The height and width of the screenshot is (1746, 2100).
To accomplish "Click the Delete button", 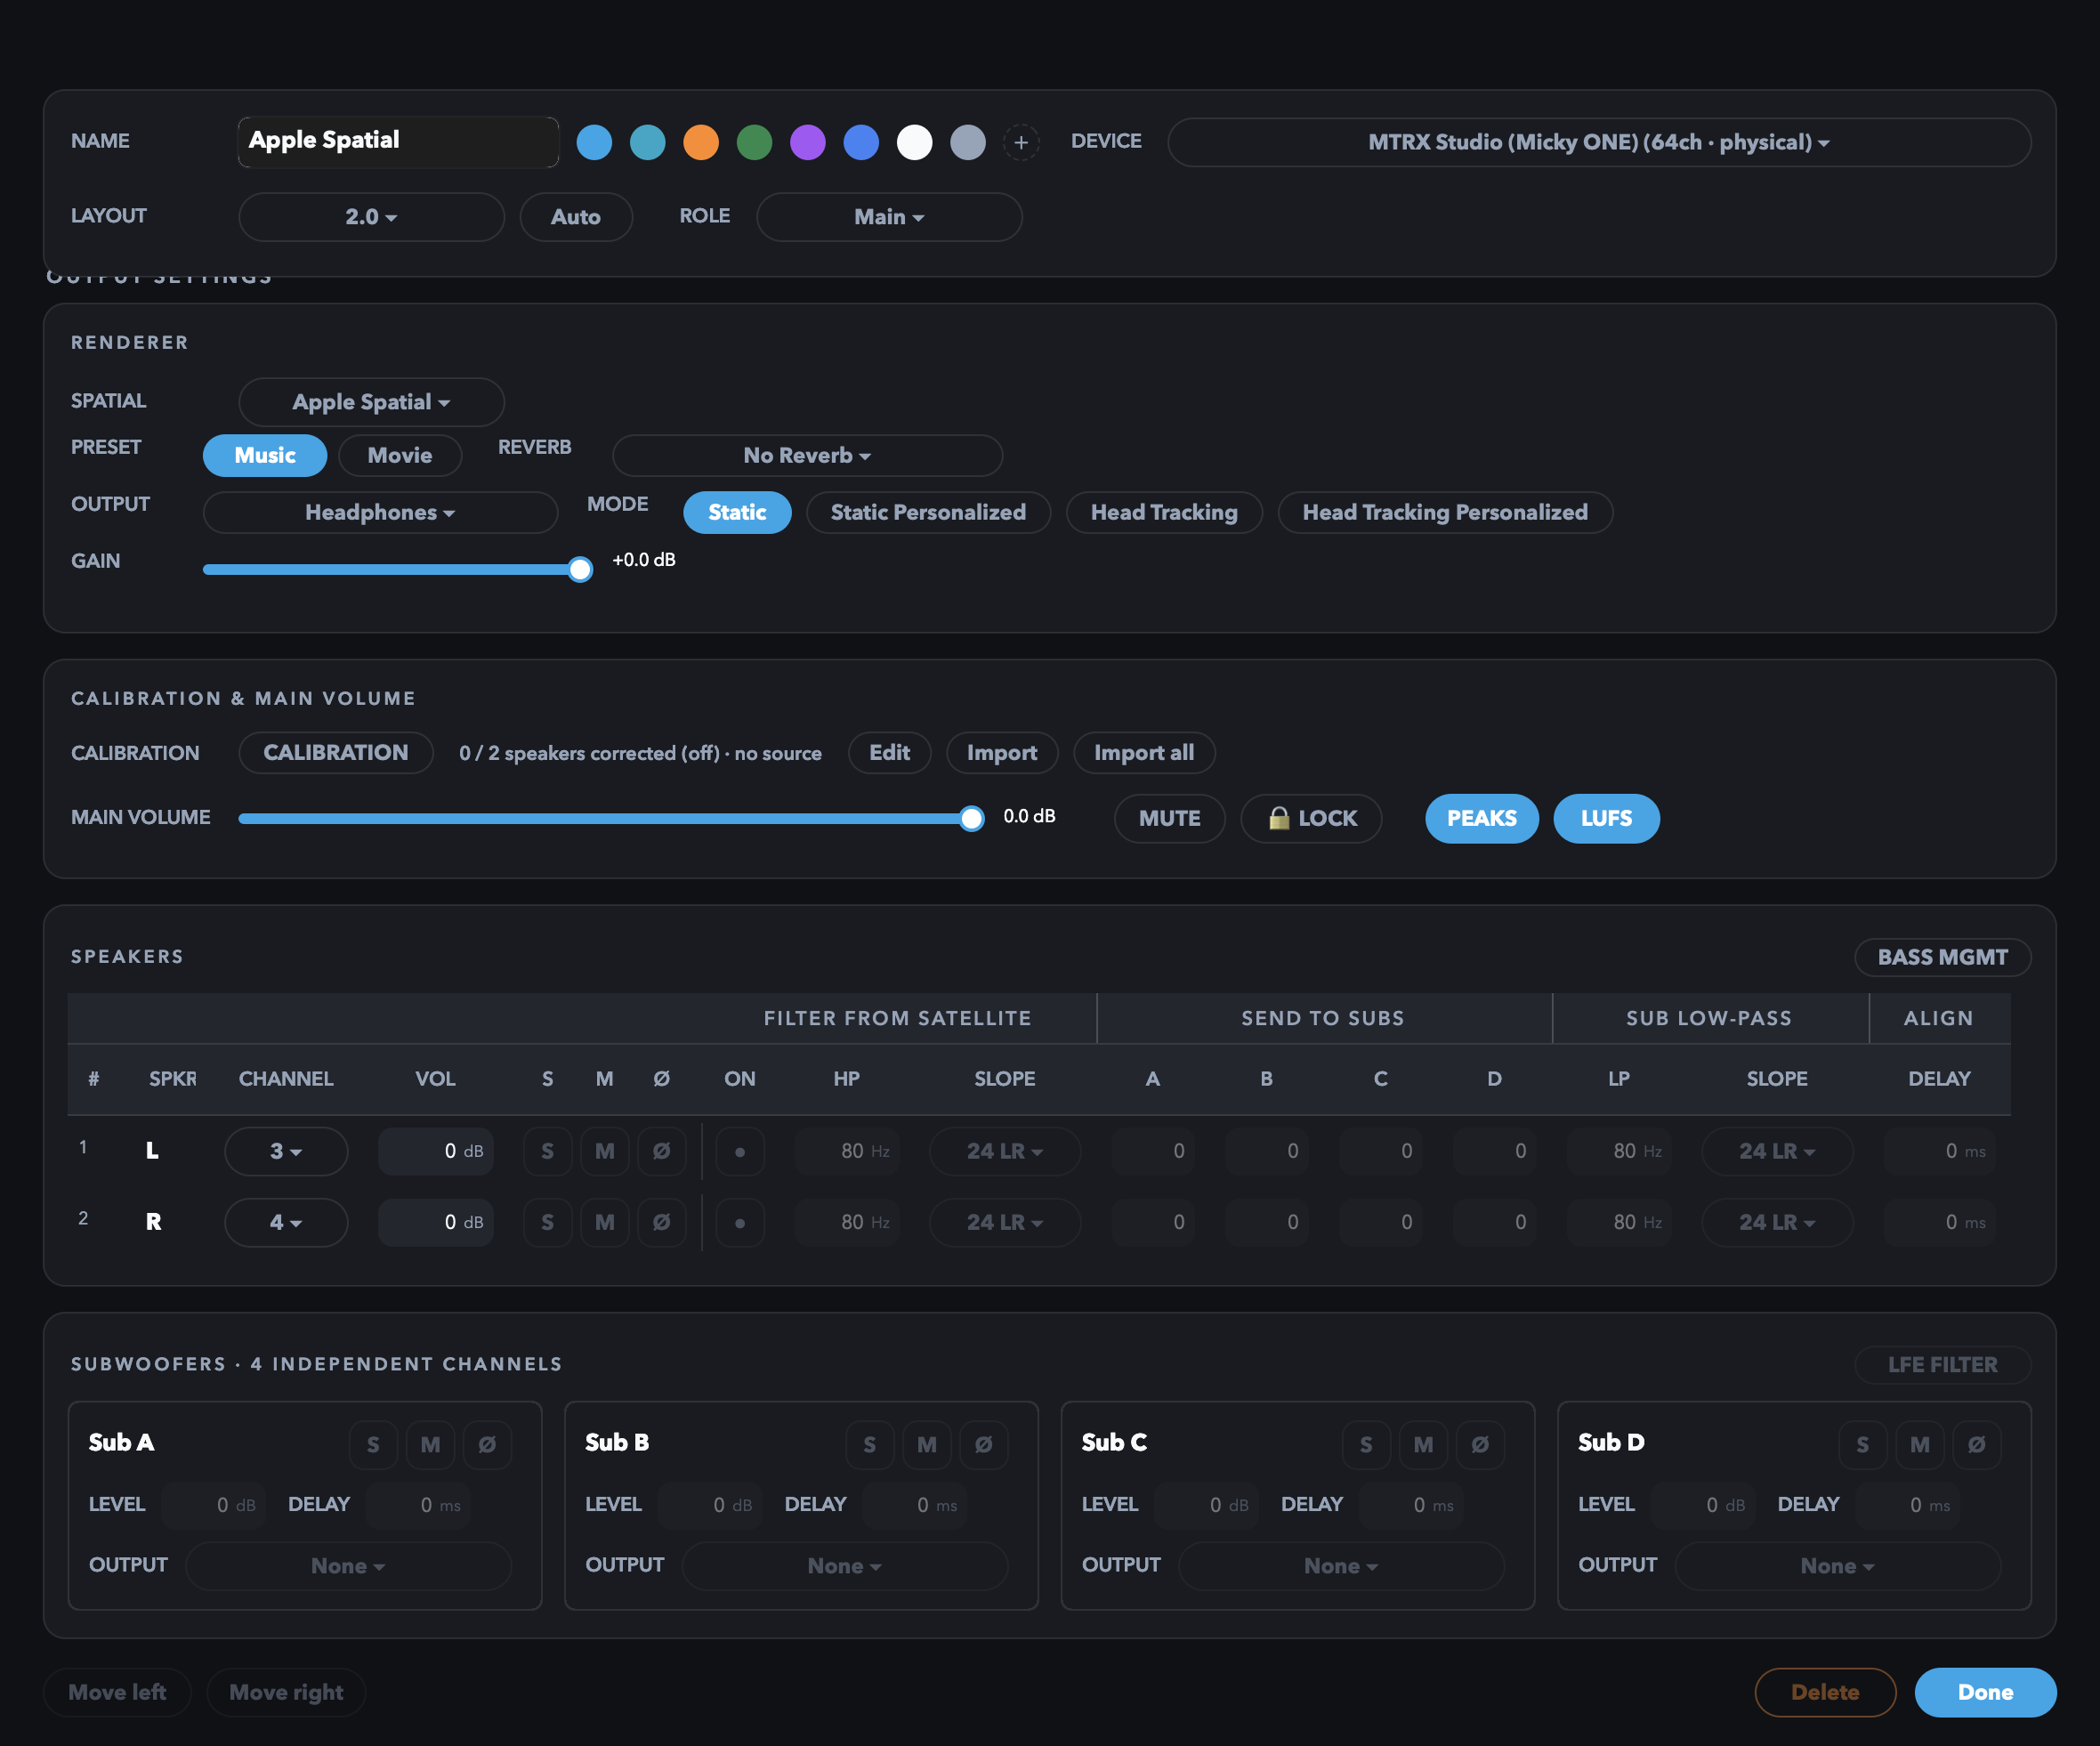I will click(x=1825, y=1692).
